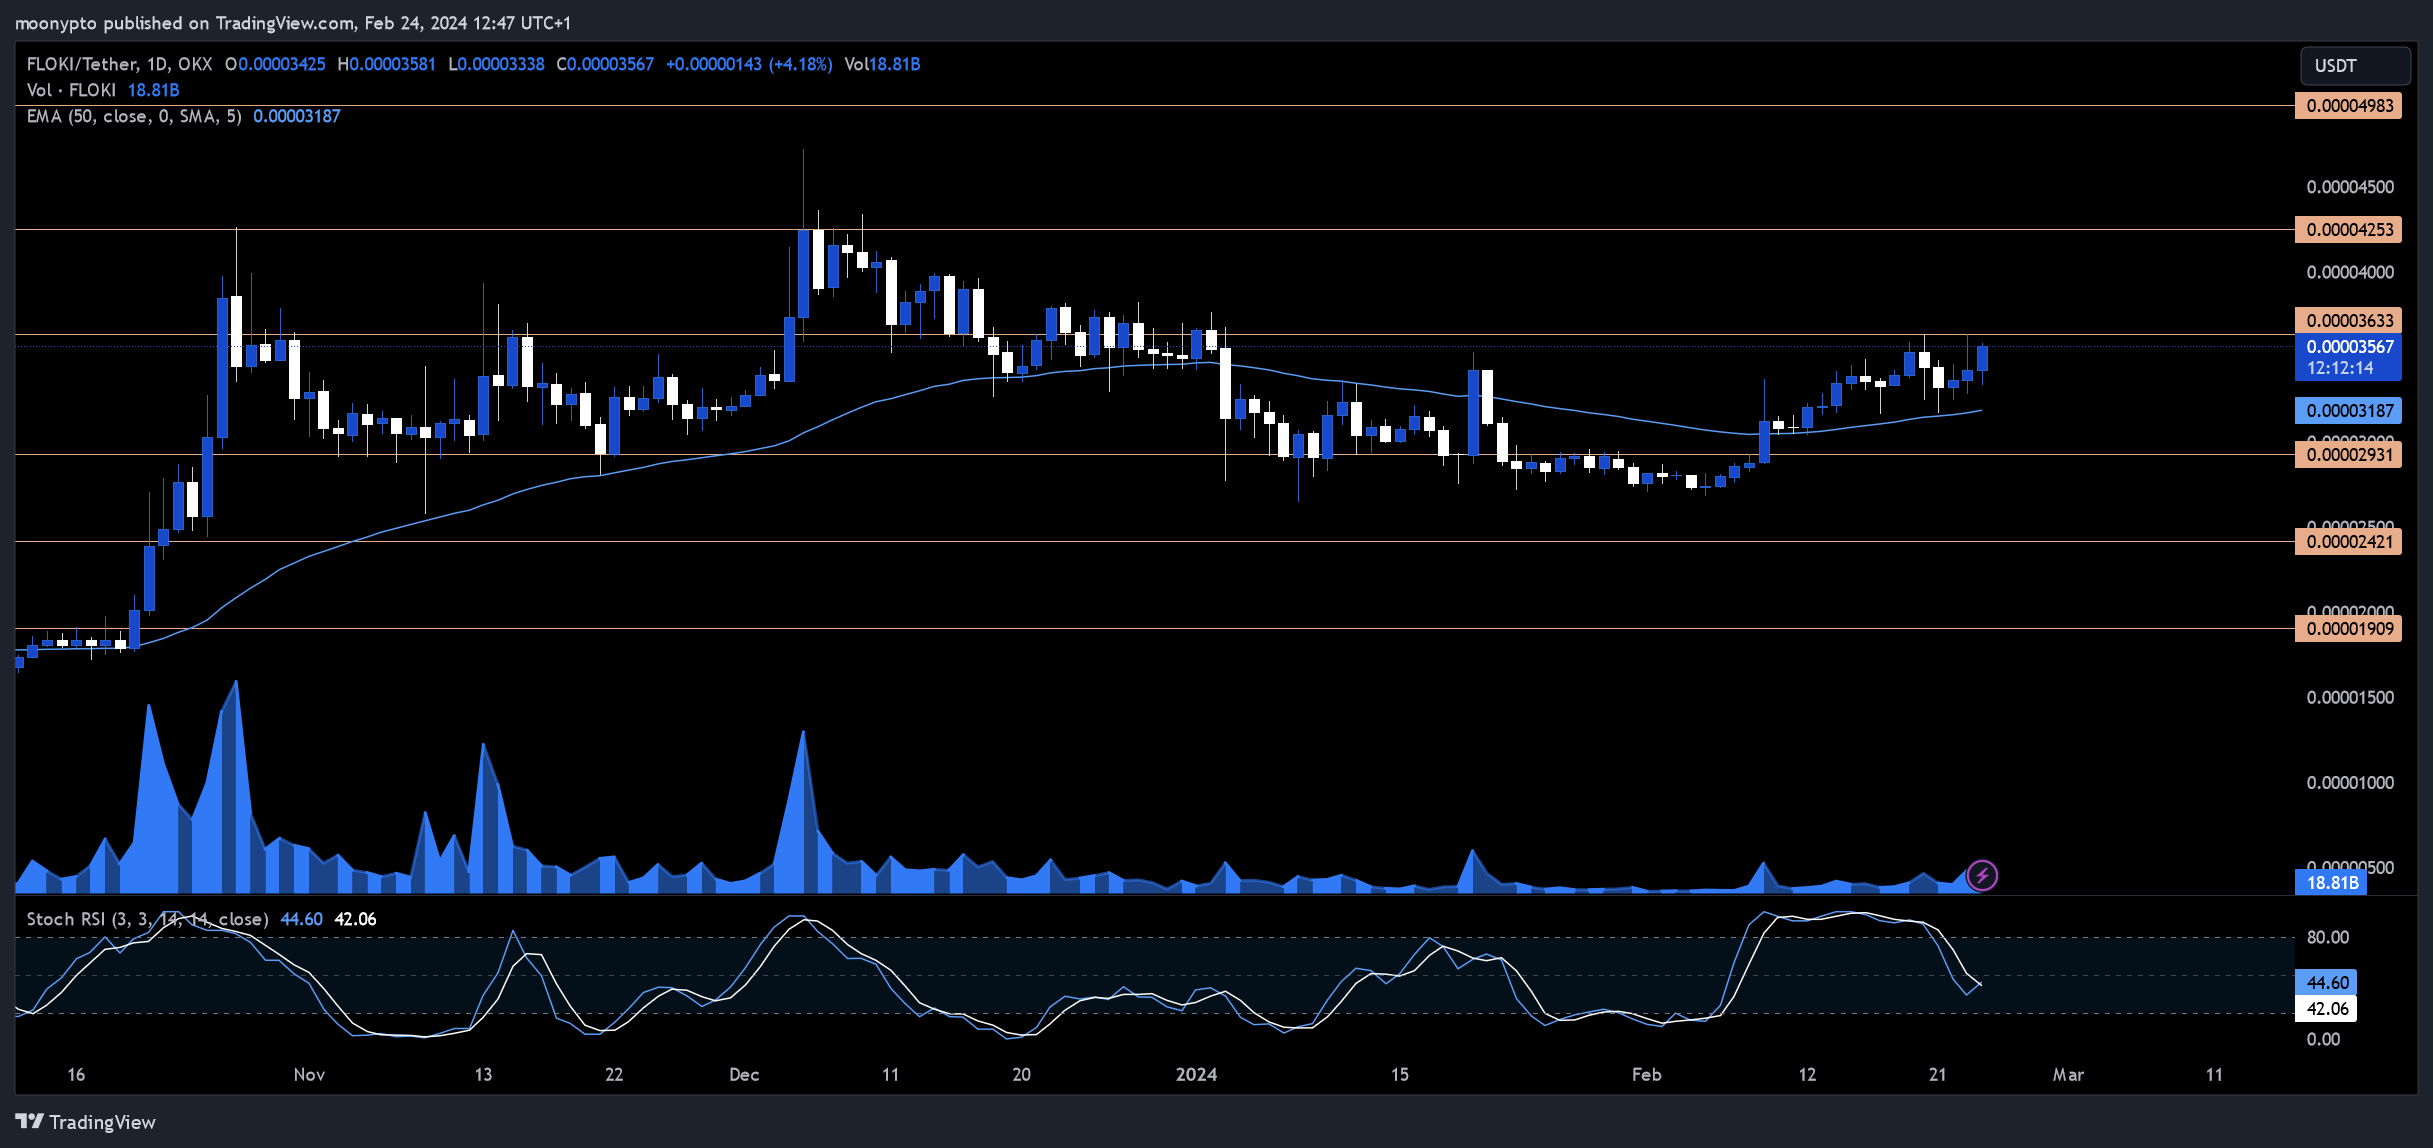The height and width of the screenshot is (1148, 2433).
Task: Click the 2024 label on time axis
Action: (1196, 1075)
